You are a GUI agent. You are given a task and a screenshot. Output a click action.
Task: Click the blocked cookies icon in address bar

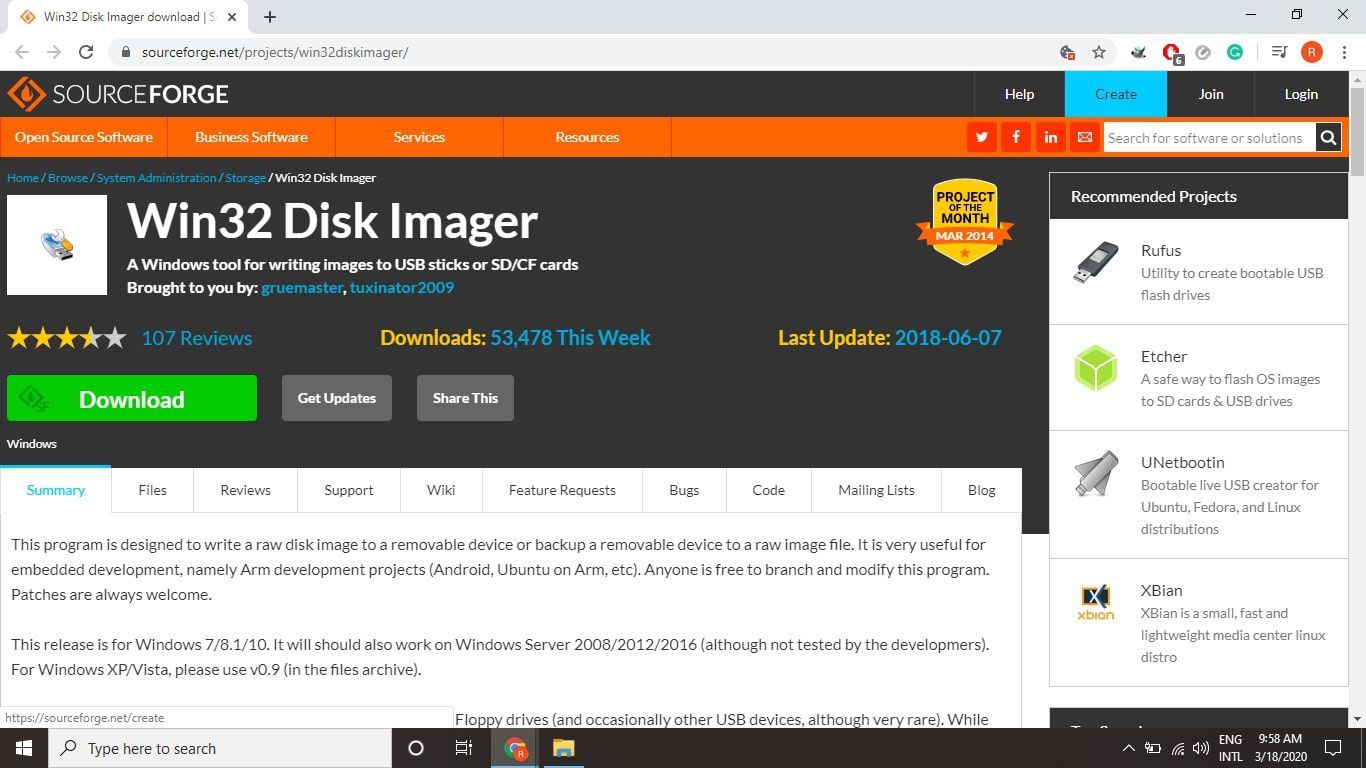click(1067, 52)
